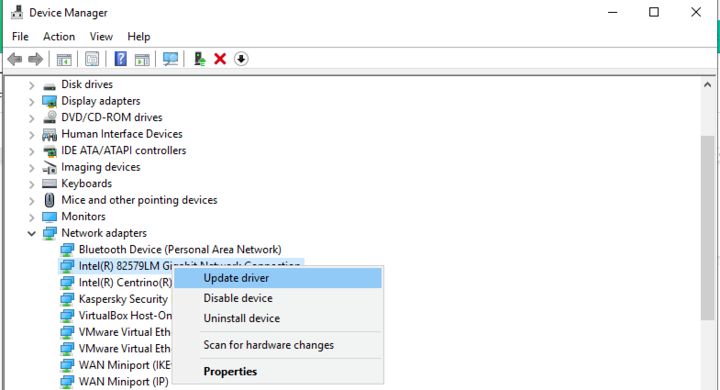
Task: Open the File menu
Action: click(20, 36)
